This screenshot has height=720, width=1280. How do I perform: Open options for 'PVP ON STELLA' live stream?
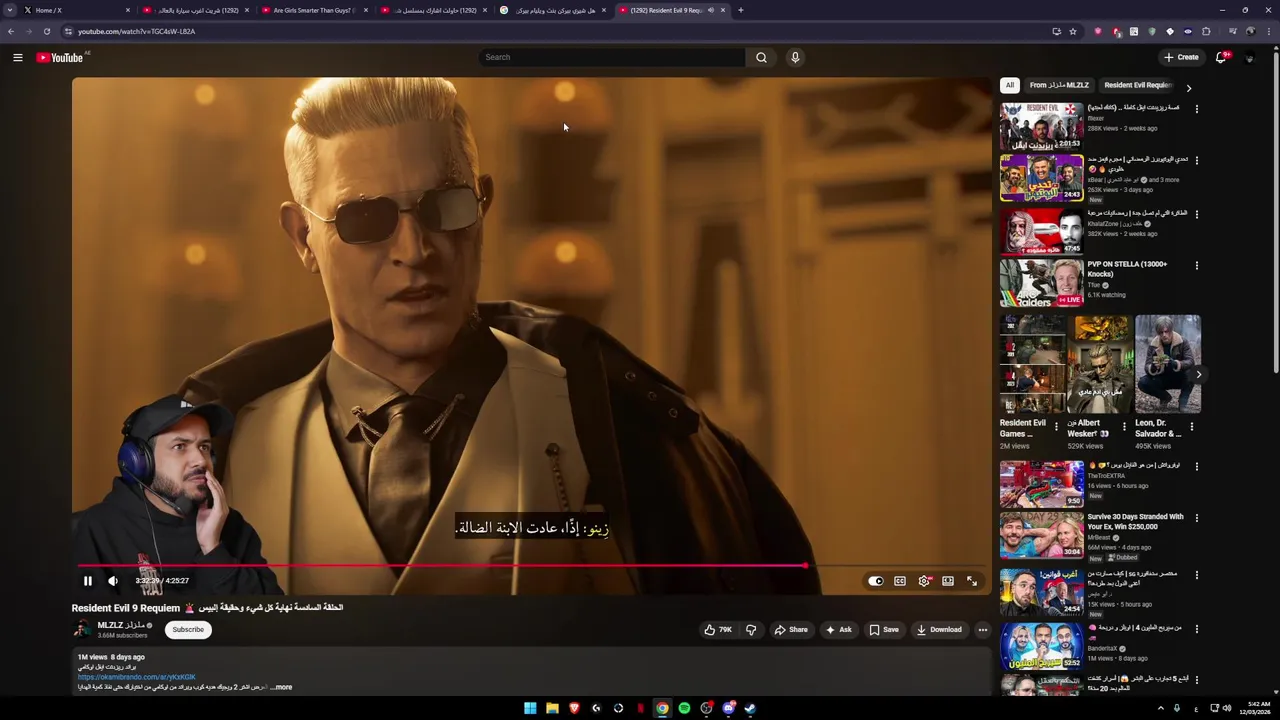tap(1197, 266)
